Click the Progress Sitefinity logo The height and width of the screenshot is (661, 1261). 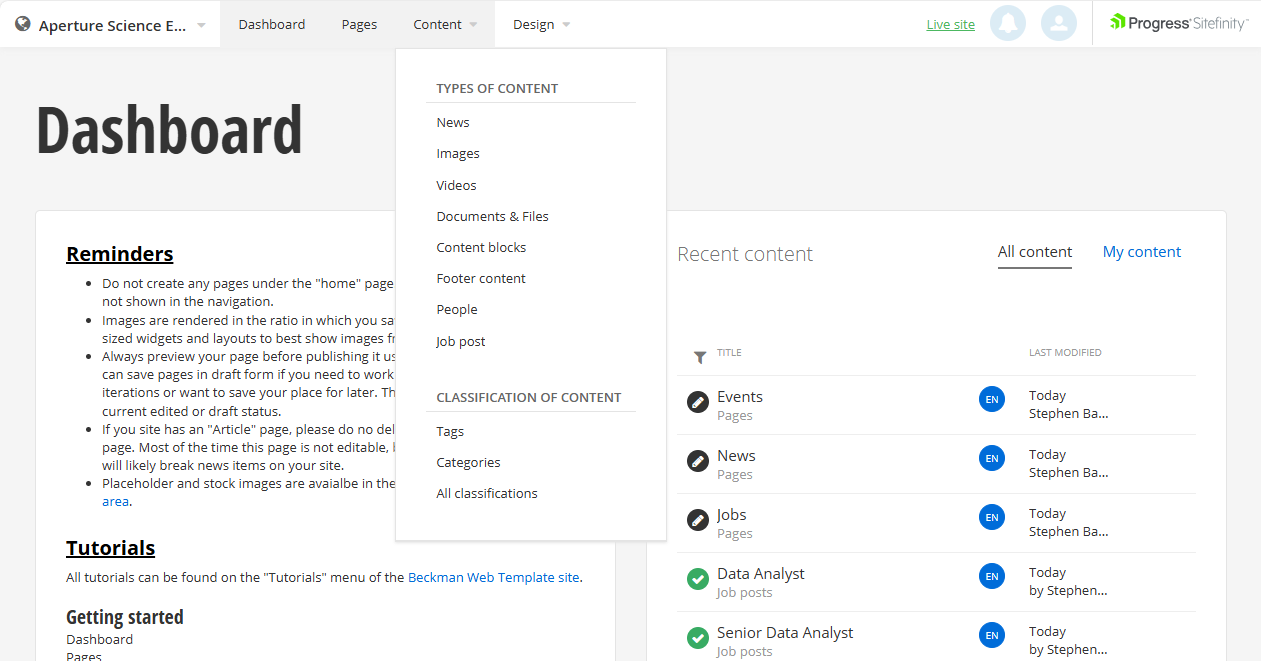pos(1179,21)
